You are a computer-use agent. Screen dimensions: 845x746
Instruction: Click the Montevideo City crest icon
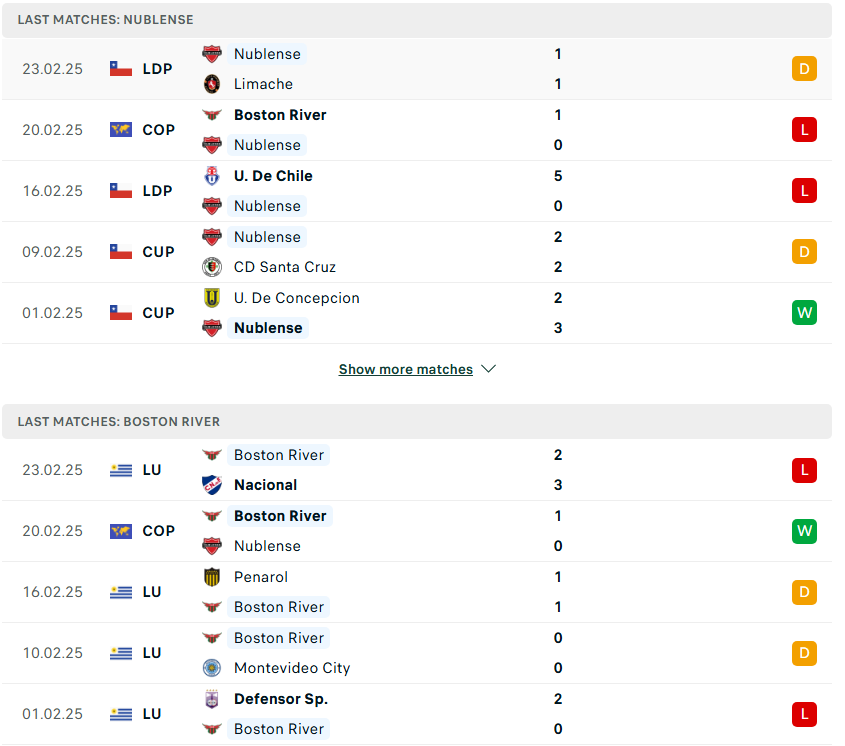[x=212, y=668]
